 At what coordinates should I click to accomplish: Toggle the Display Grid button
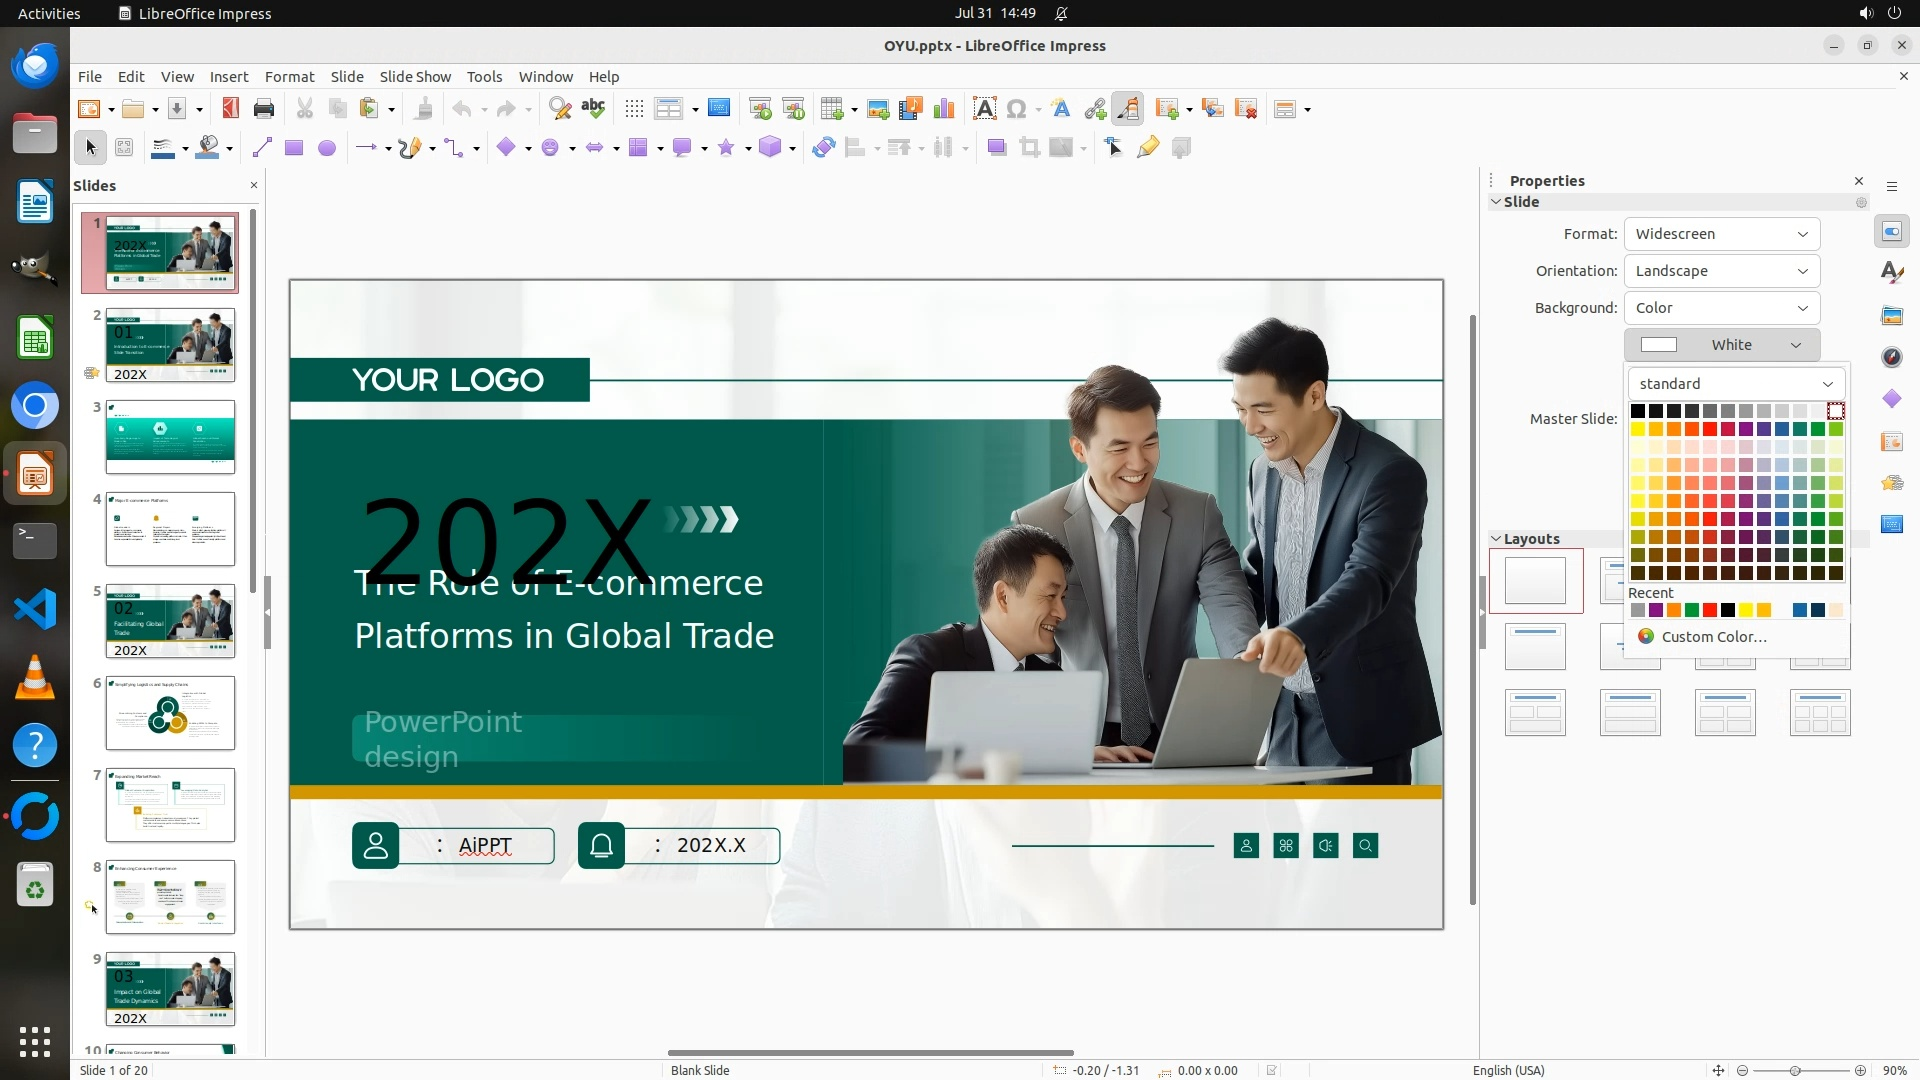634,109
